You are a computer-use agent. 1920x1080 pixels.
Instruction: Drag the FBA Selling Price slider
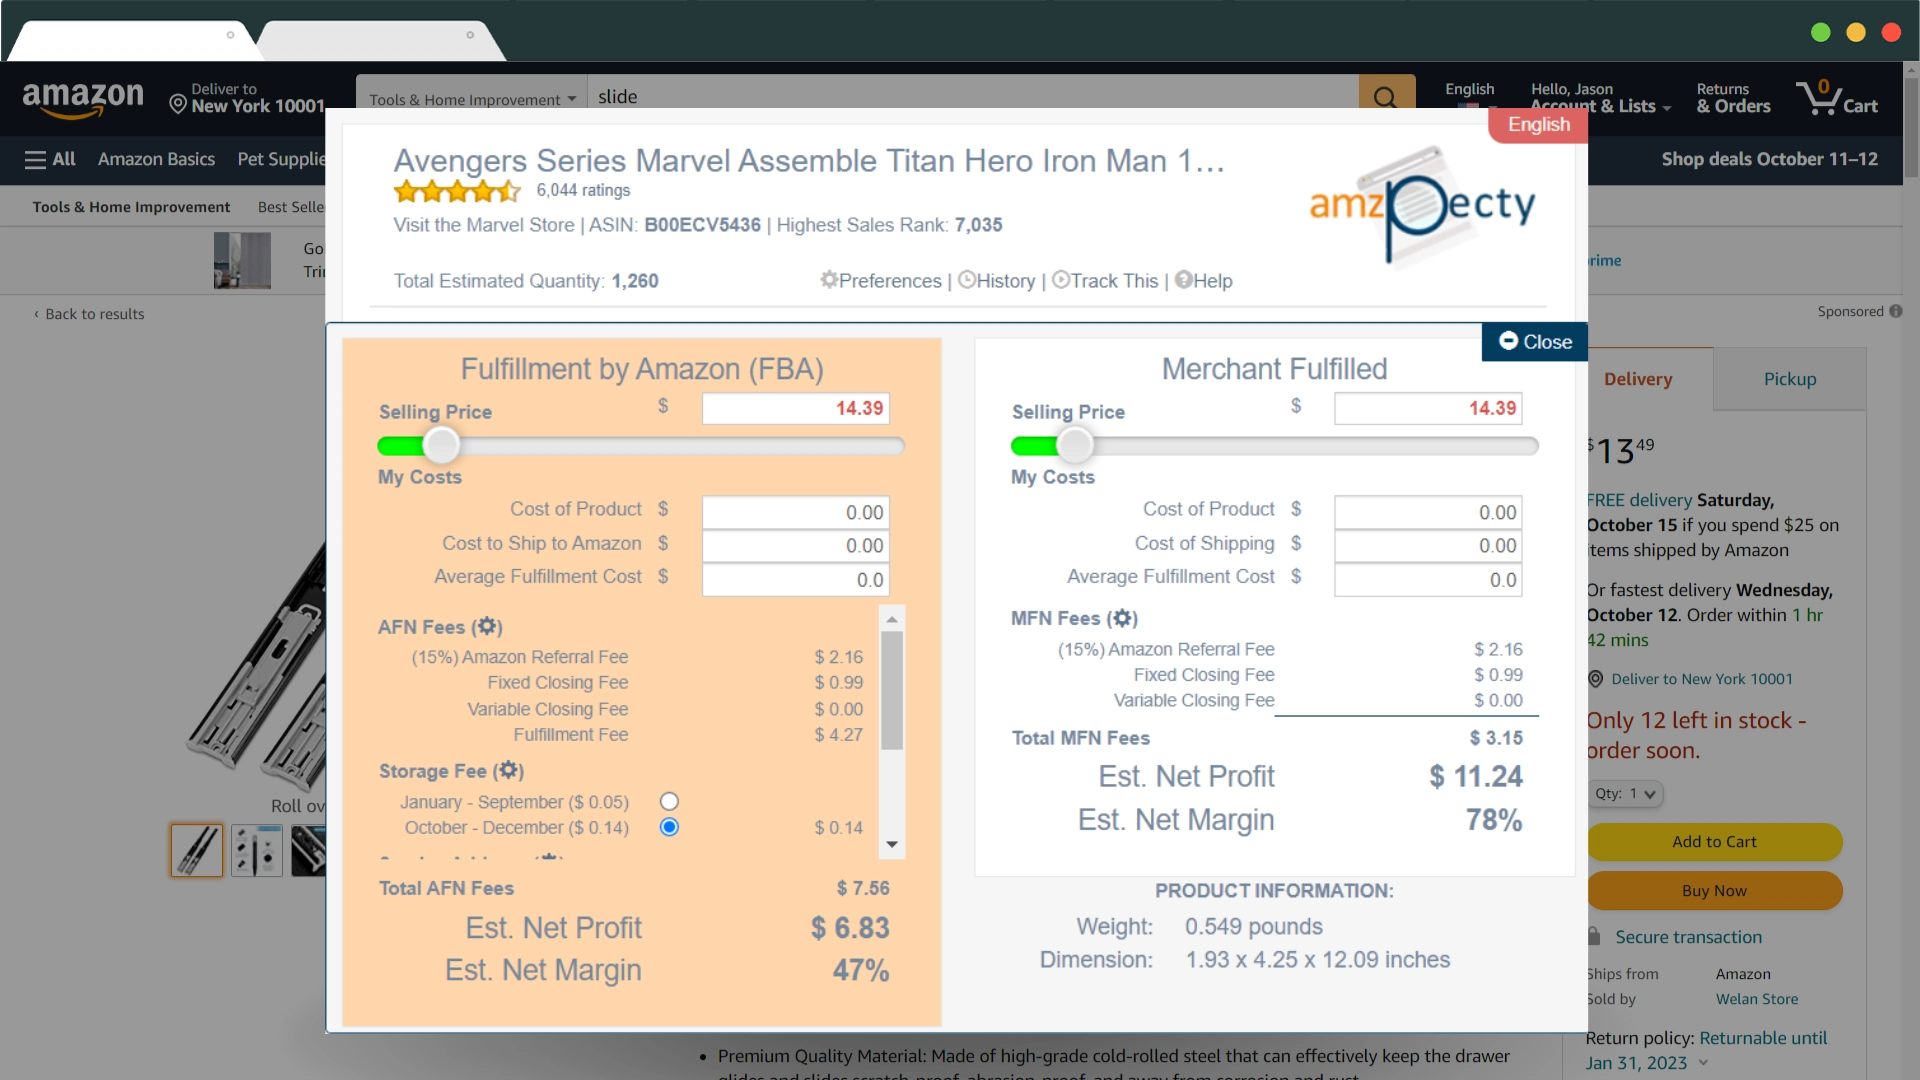[442, 444]
